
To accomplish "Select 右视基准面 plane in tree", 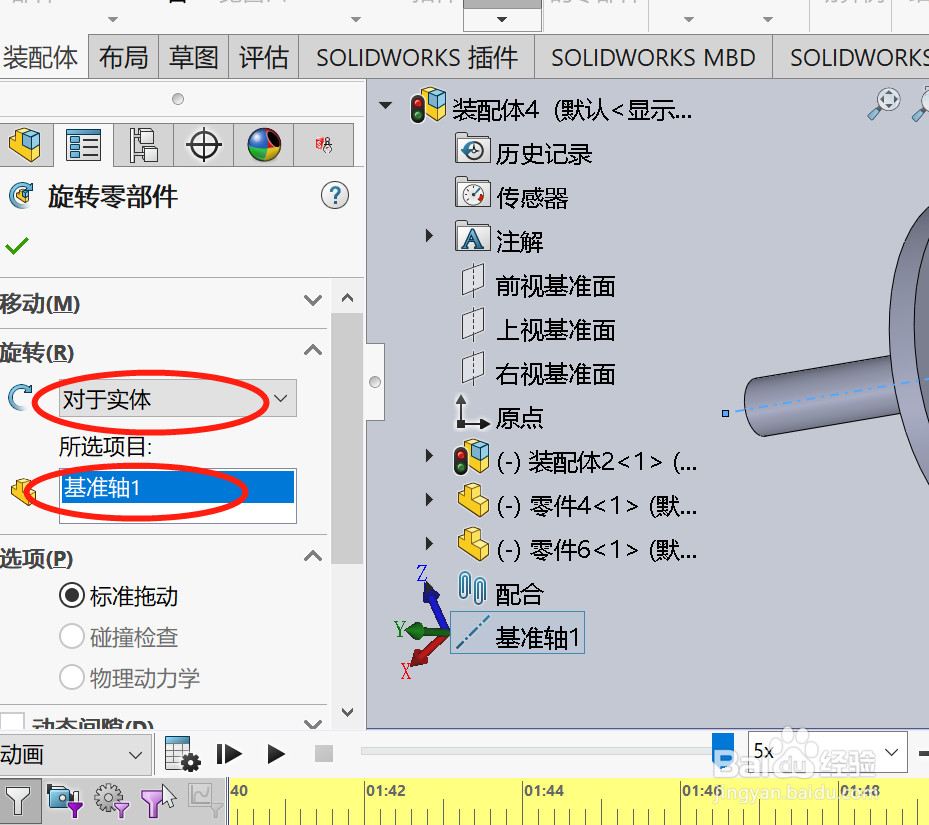I will click(555, 374).
